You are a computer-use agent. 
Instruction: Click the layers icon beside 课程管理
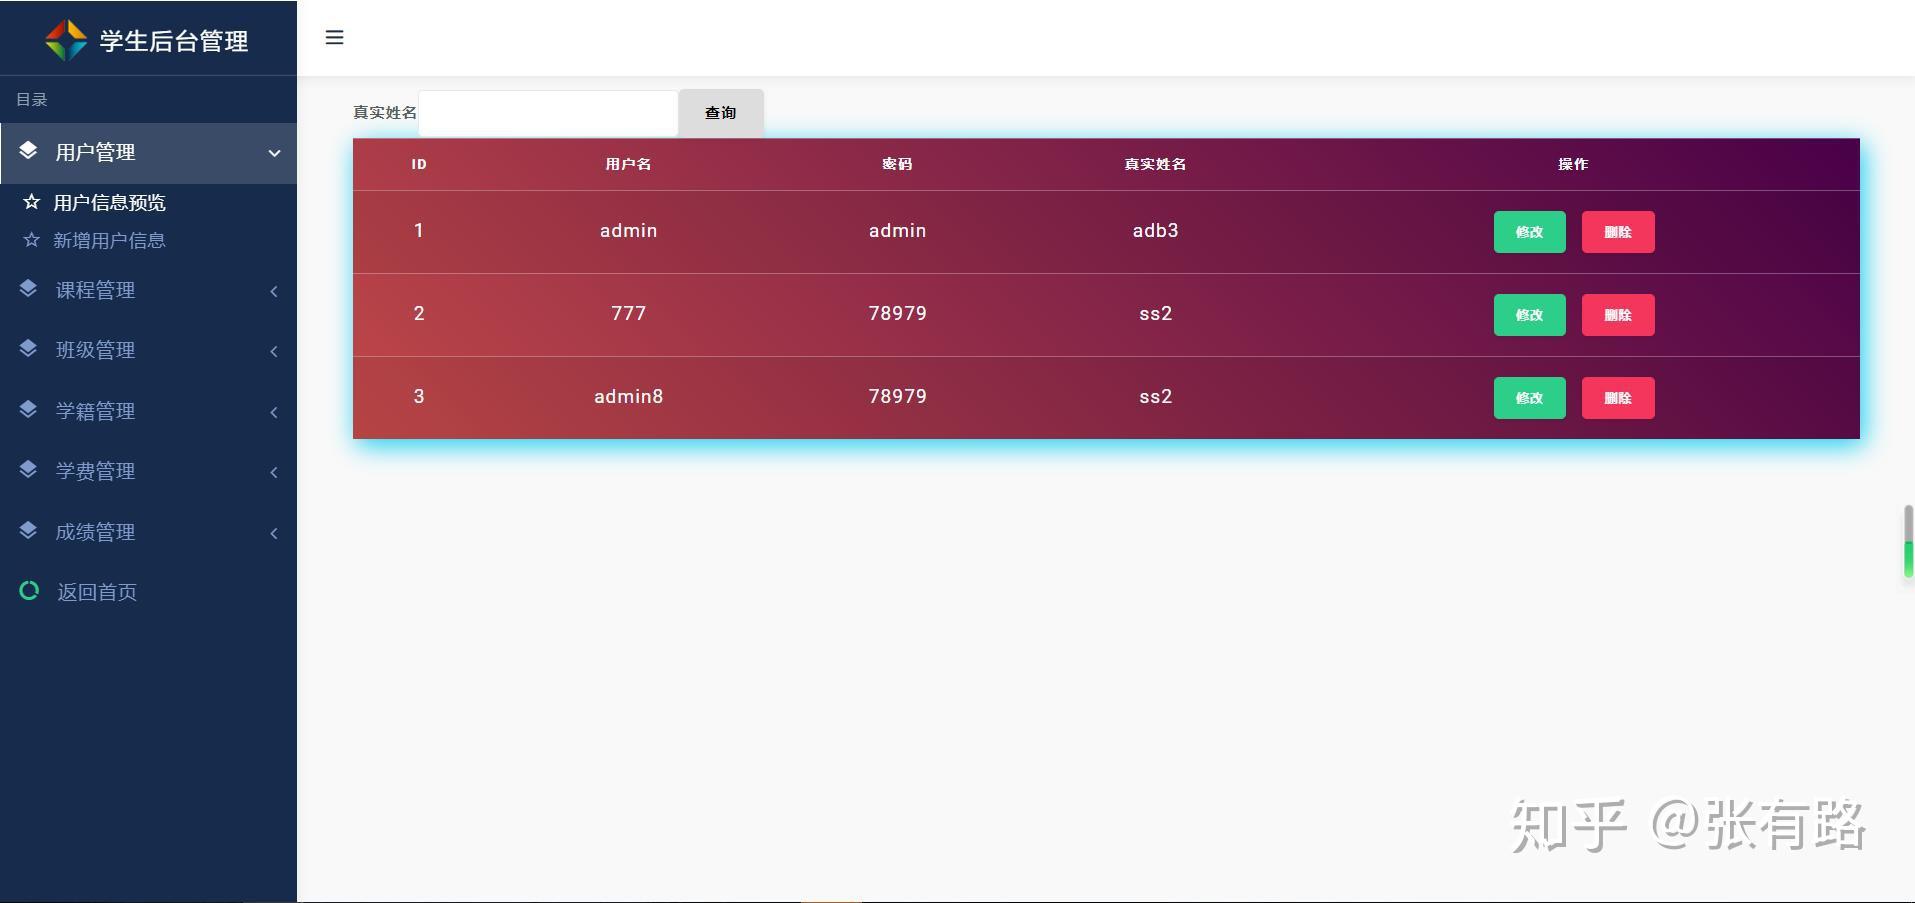28,290
